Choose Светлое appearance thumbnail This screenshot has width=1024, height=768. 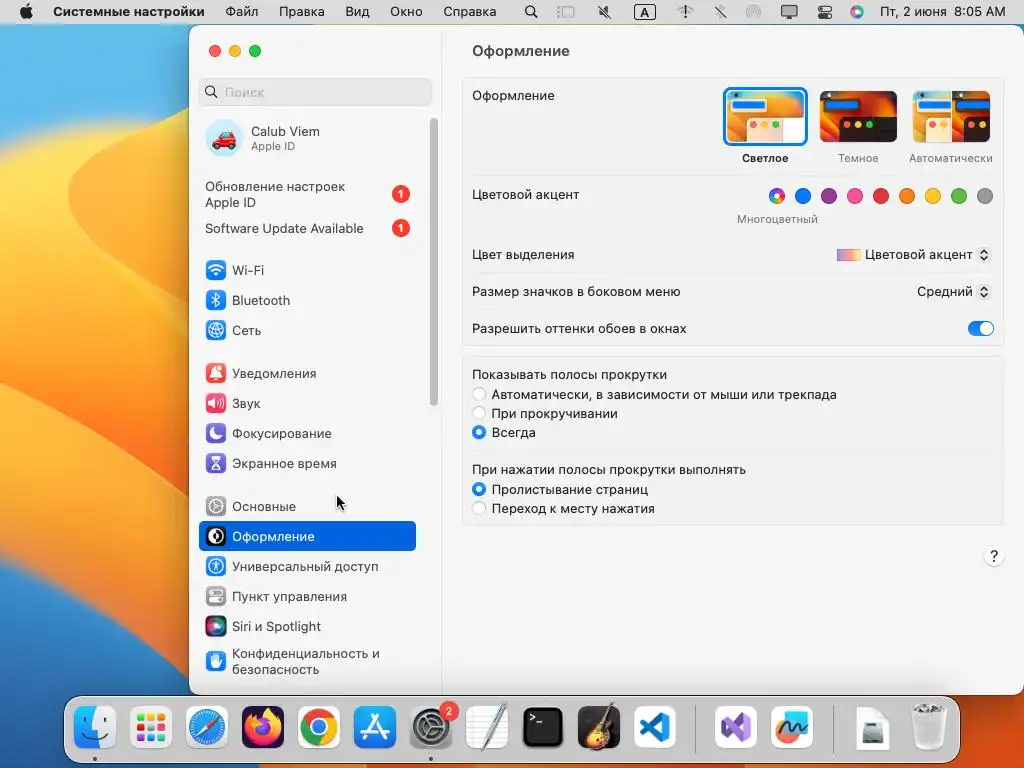(765, 117)
